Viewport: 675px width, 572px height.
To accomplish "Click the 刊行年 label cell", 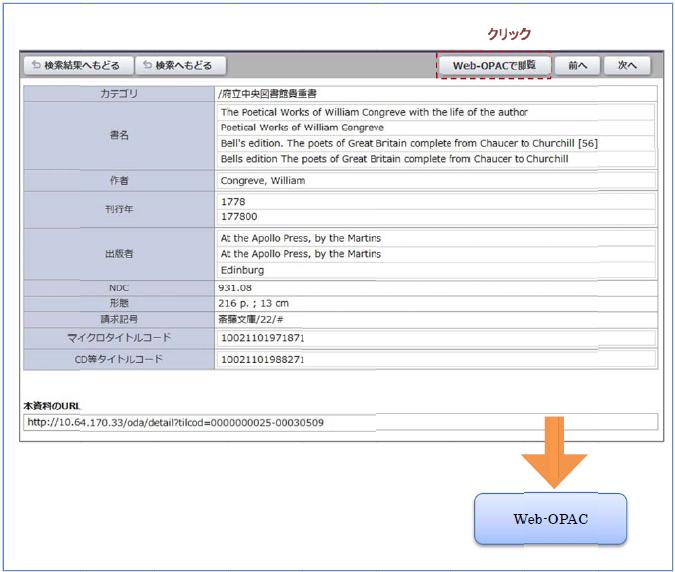I will click(x=119, y=210).
